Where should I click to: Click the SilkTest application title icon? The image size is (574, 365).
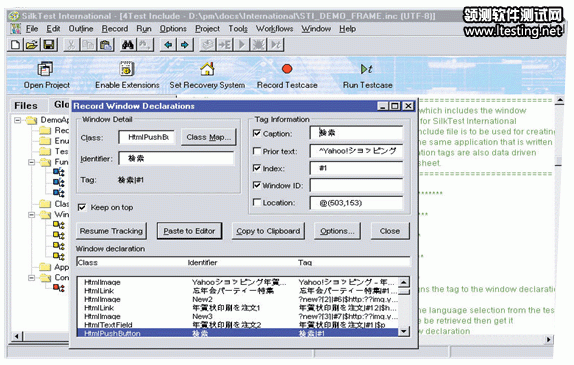click(x=14, y=16)
